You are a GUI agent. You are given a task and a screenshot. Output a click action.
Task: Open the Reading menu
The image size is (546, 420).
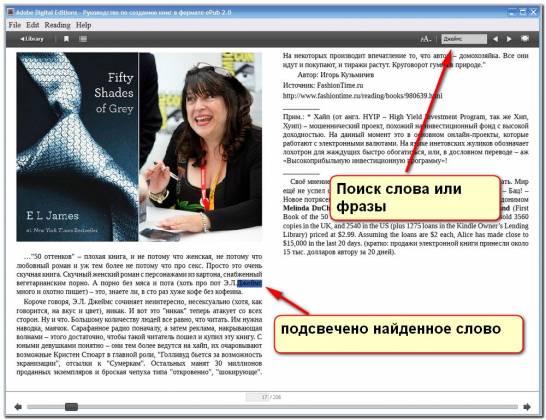[57, 25]
